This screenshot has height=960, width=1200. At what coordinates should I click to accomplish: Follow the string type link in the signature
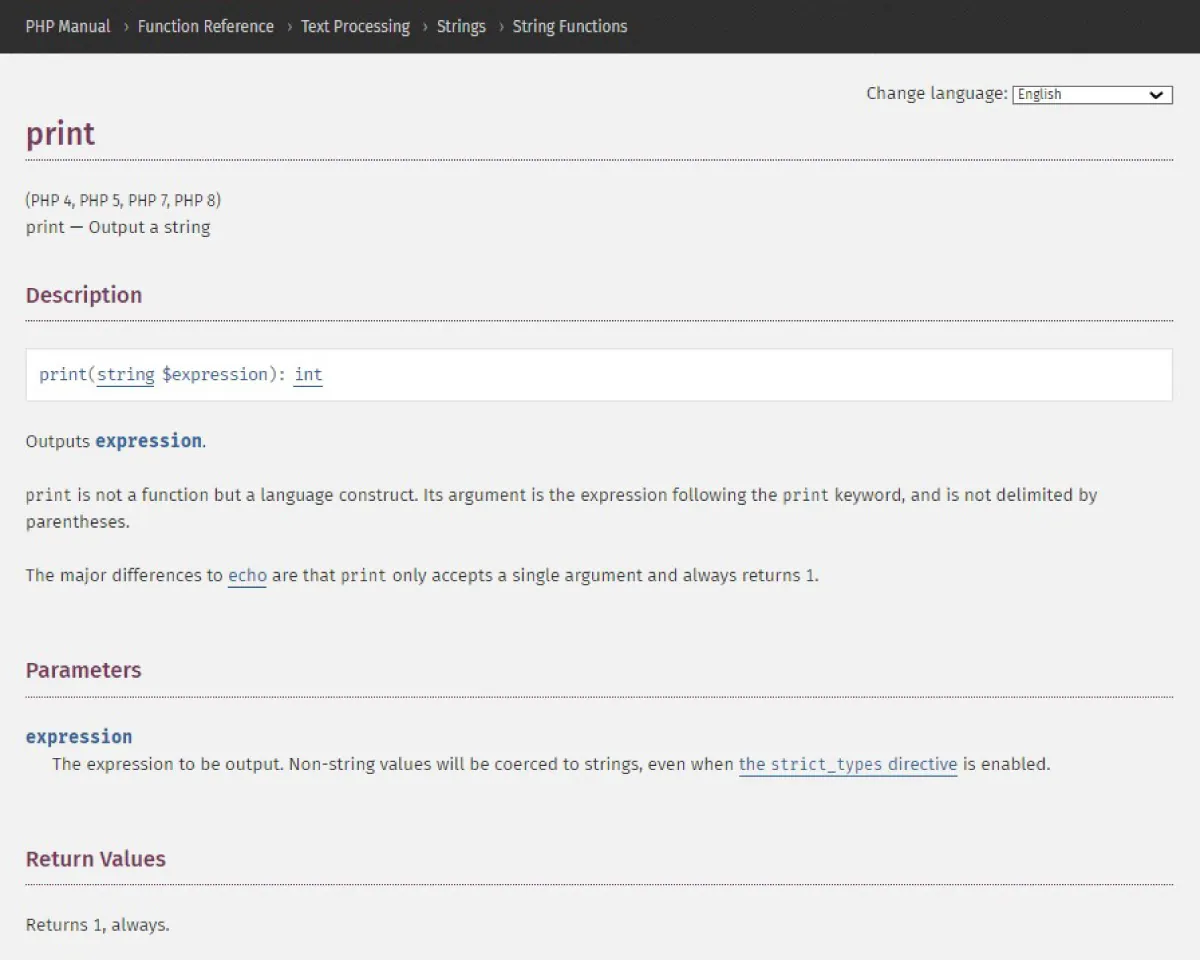click(x=125, y=375)
